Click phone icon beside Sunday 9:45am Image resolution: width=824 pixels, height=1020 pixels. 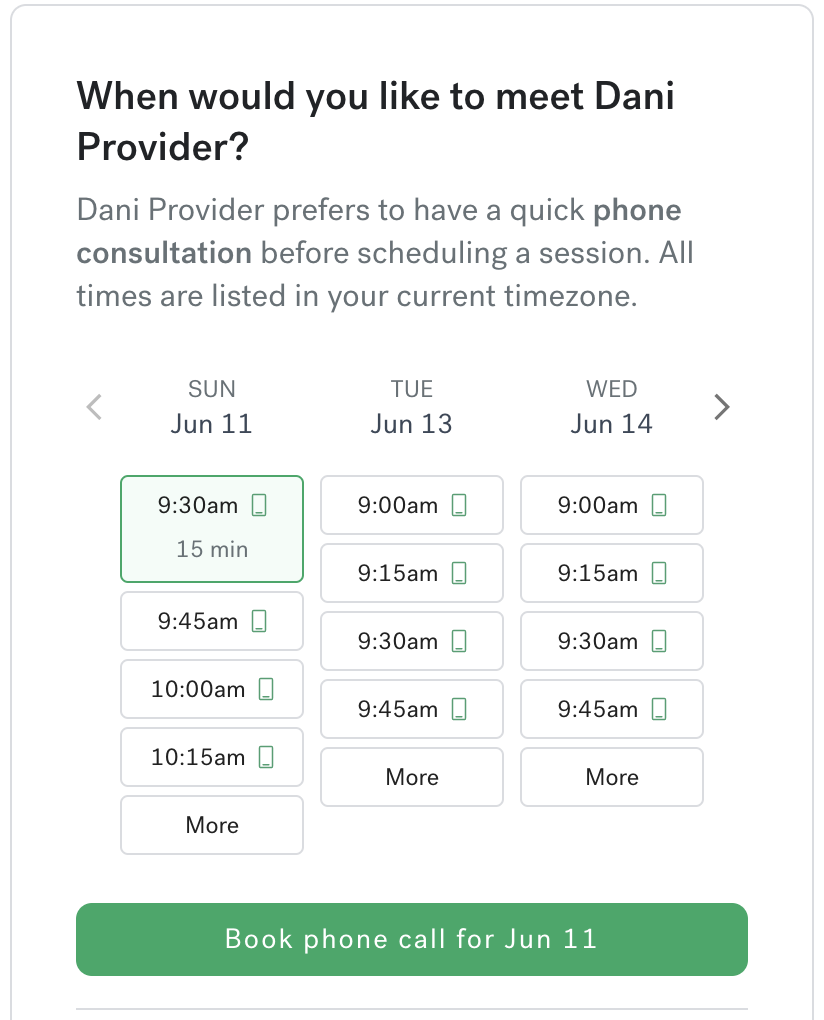(x=259, y=621)
